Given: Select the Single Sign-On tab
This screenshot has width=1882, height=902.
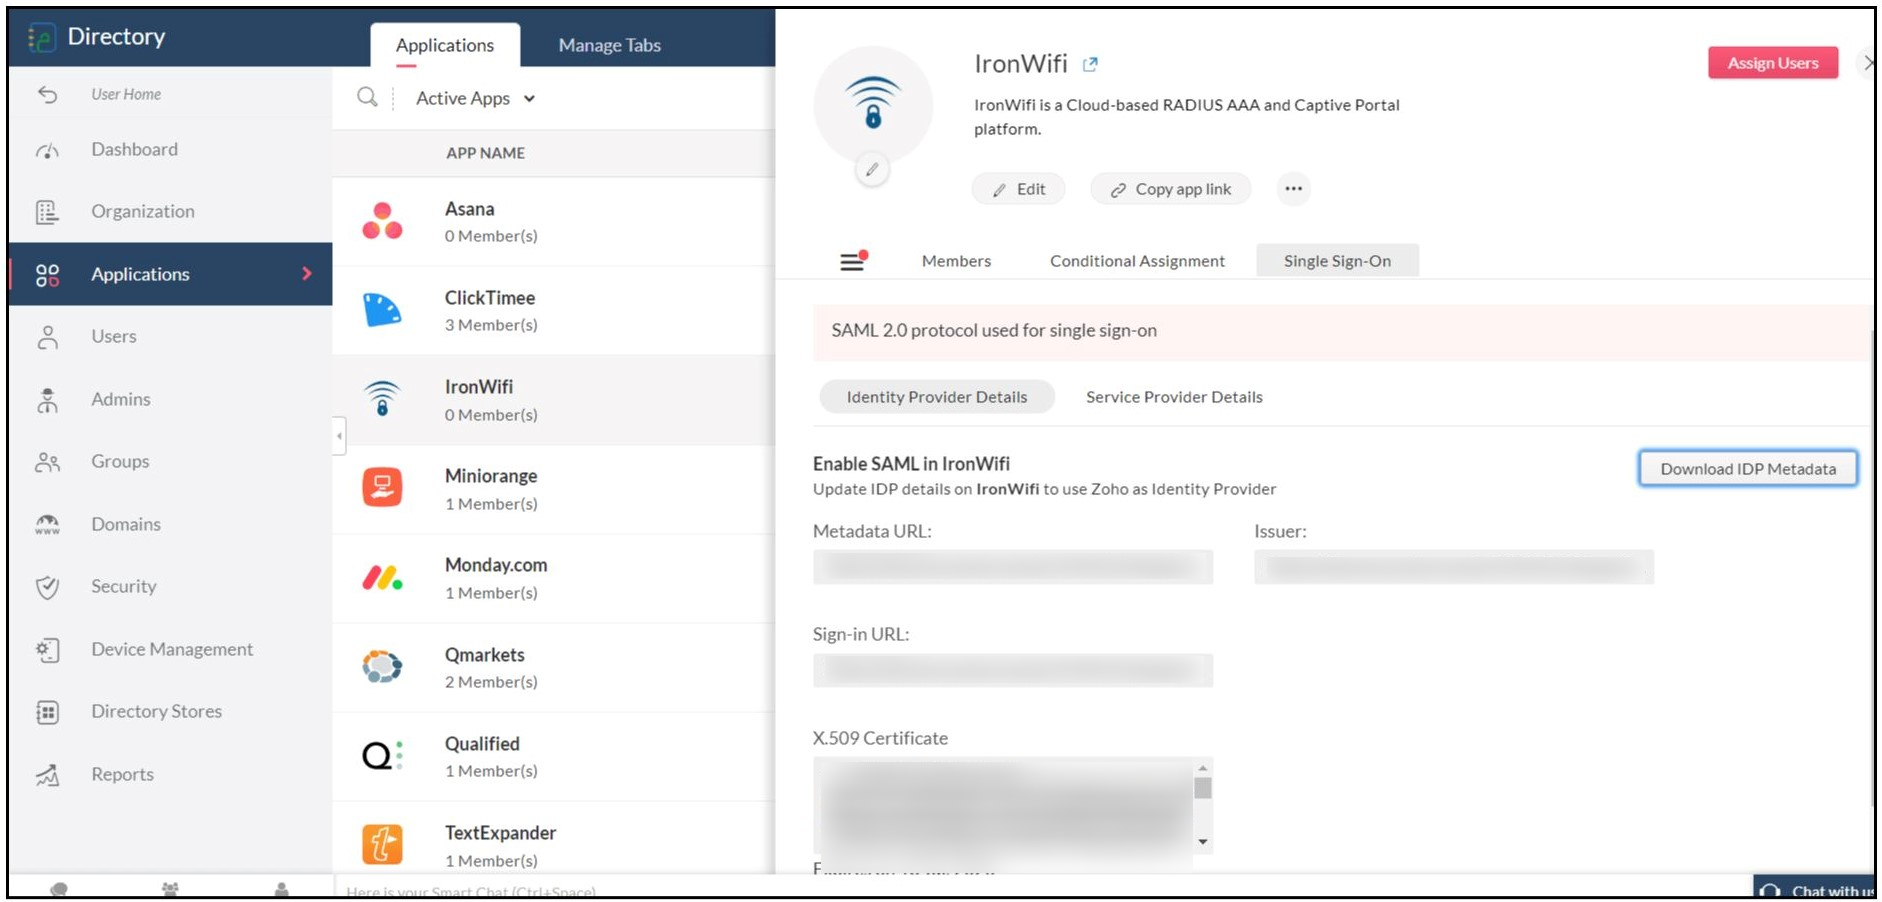Looking at the screenshot, I should click(x=1337, y=261).
